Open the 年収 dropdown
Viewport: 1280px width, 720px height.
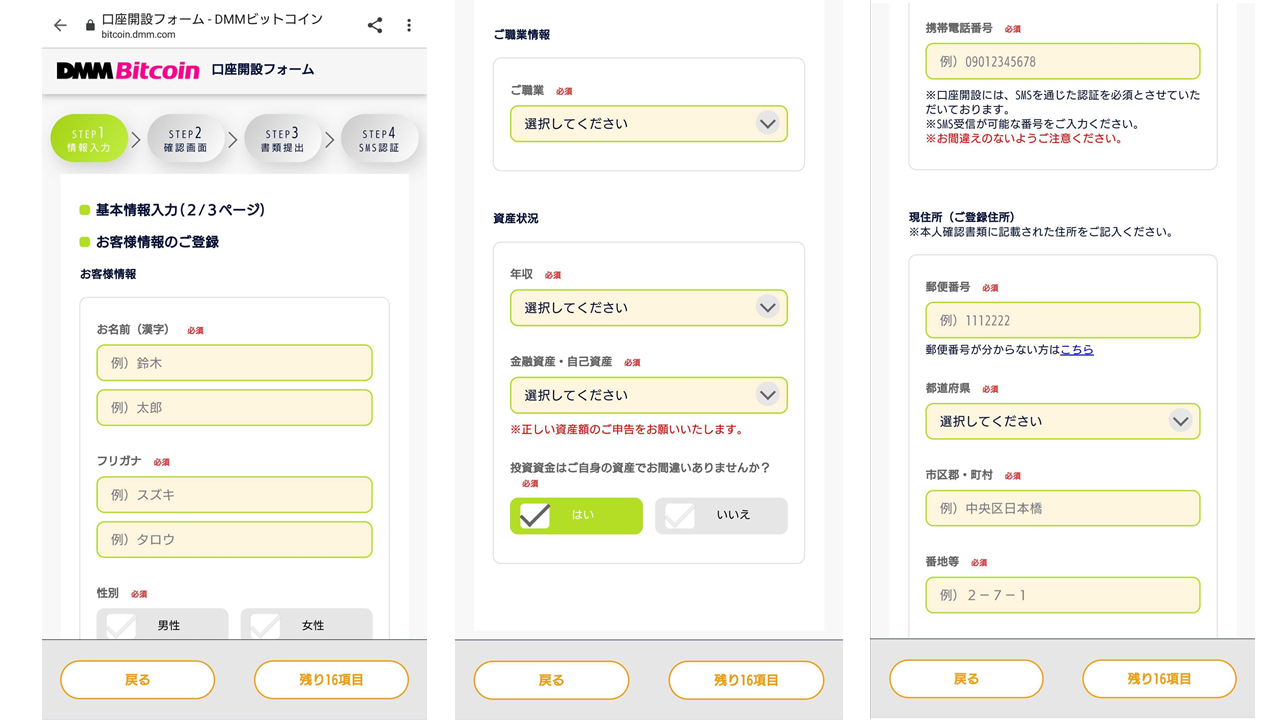pos(648,308)
